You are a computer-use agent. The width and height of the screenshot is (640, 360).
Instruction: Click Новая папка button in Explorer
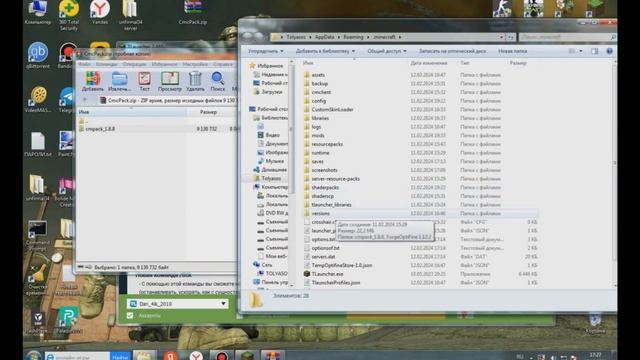click(512, 51)
